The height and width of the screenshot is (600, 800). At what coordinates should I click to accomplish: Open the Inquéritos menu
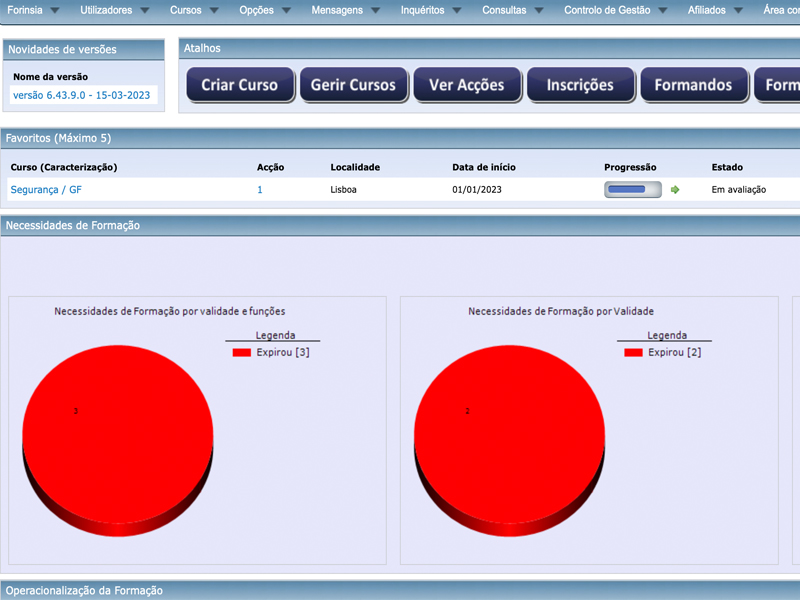(x=429, y=10)
